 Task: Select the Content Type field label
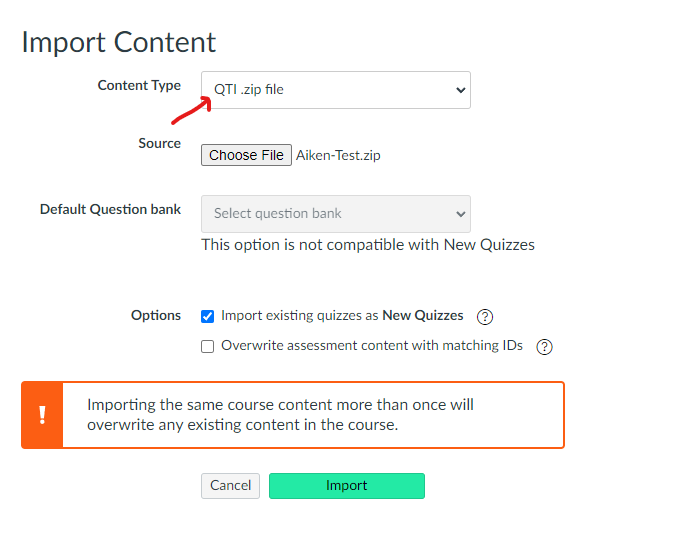(139, 86)
